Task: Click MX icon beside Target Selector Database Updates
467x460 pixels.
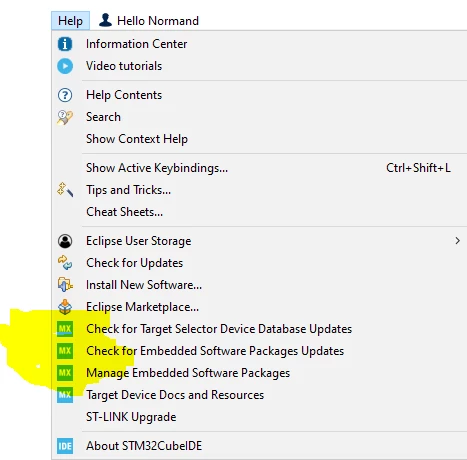Action: [65, 329]
